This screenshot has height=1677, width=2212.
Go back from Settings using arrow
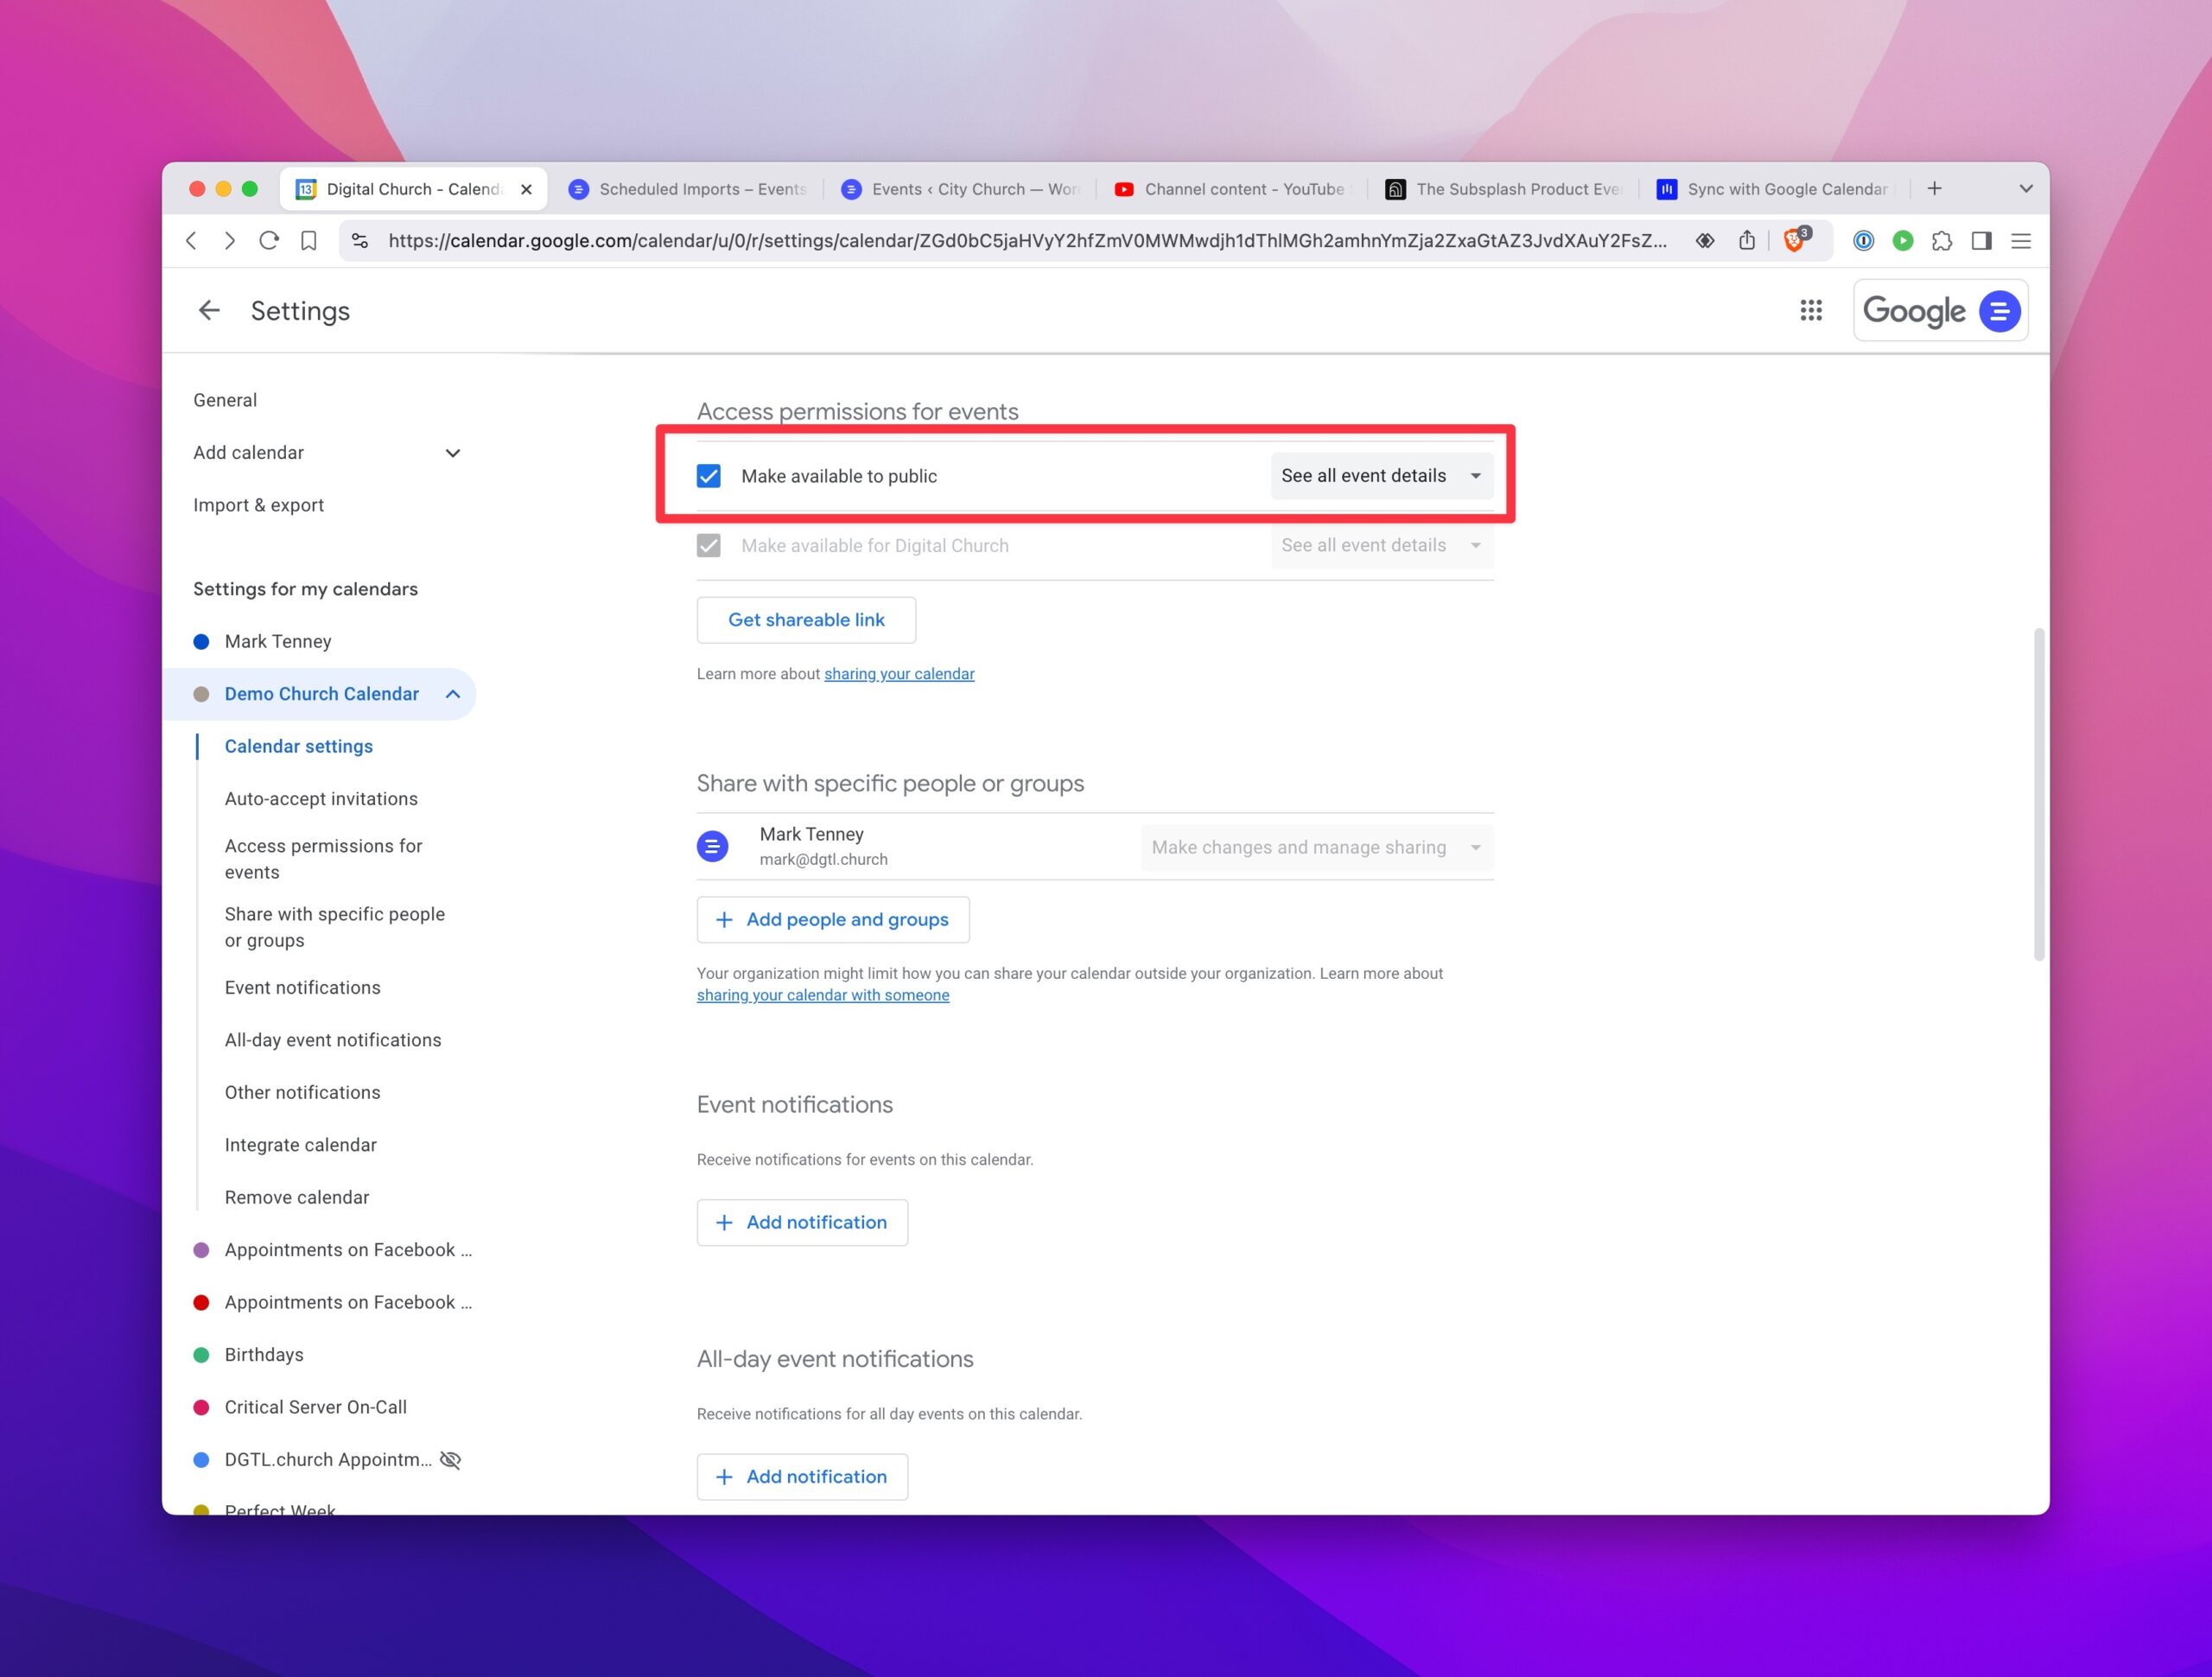208,311
